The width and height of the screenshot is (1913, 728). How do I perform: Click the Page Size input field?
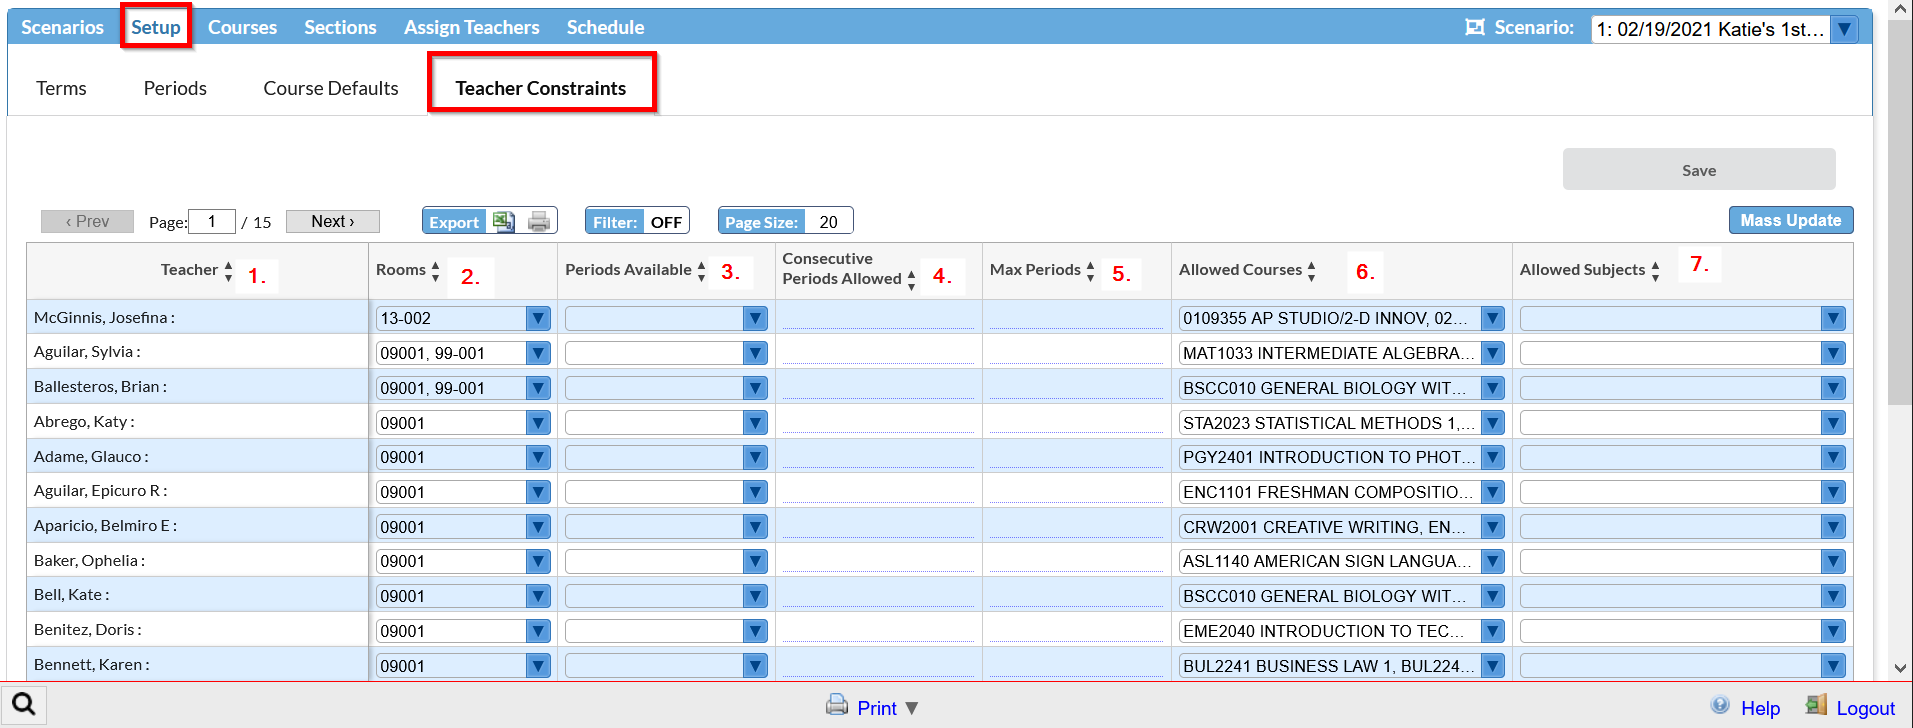pyautogui.click(x=828, y=222)
